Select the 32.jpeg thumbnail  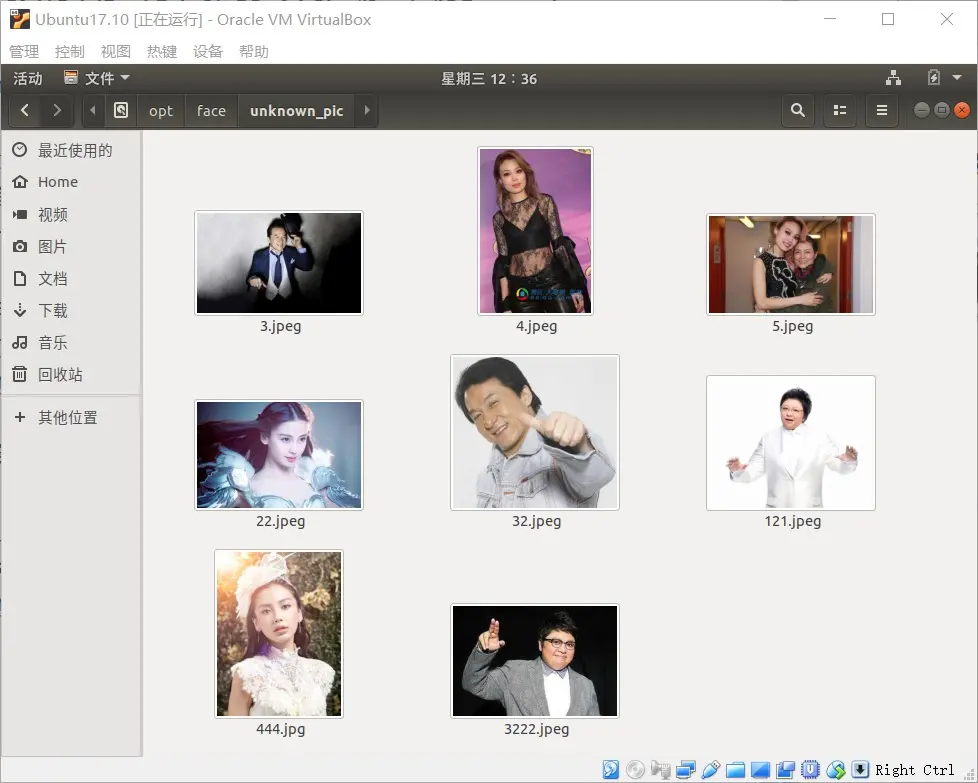[x=535, y=432]
